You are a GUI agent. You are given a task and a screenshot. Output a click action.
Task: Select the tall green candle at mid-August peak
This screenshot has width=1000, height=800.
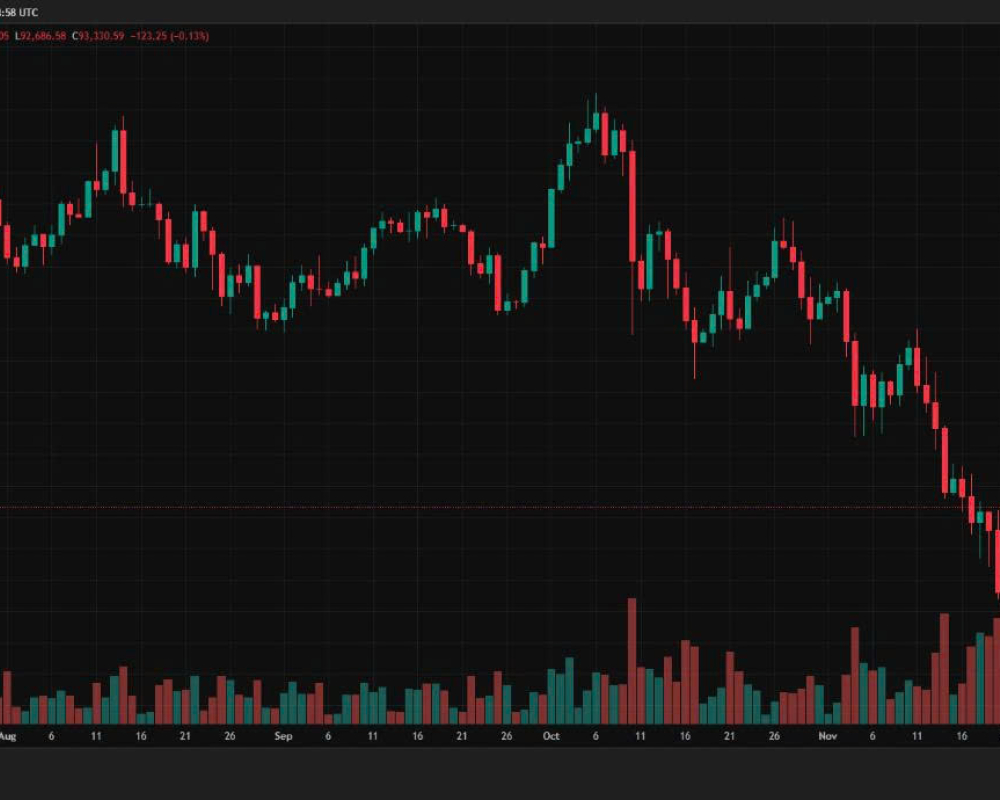115,151
